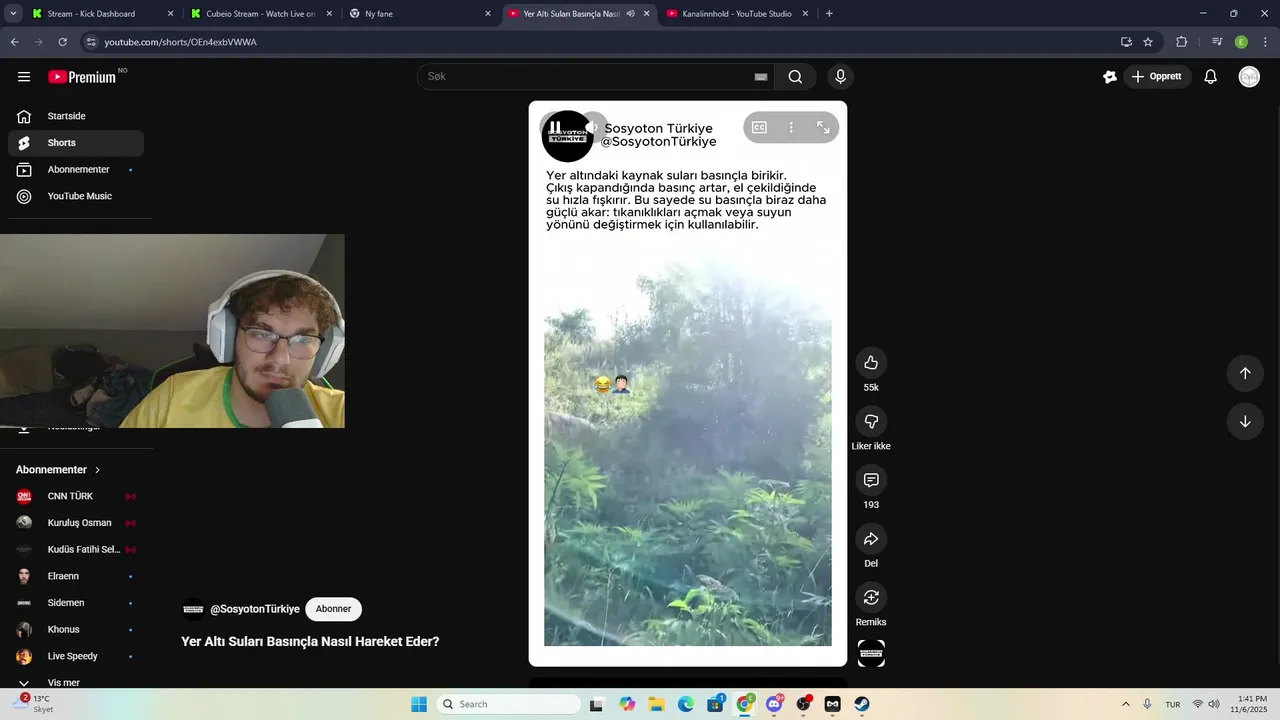Image resolution: width=1280 pixels, height=720 pixels.
Task: Go to Startside in the sidebar
Action: 76,116
